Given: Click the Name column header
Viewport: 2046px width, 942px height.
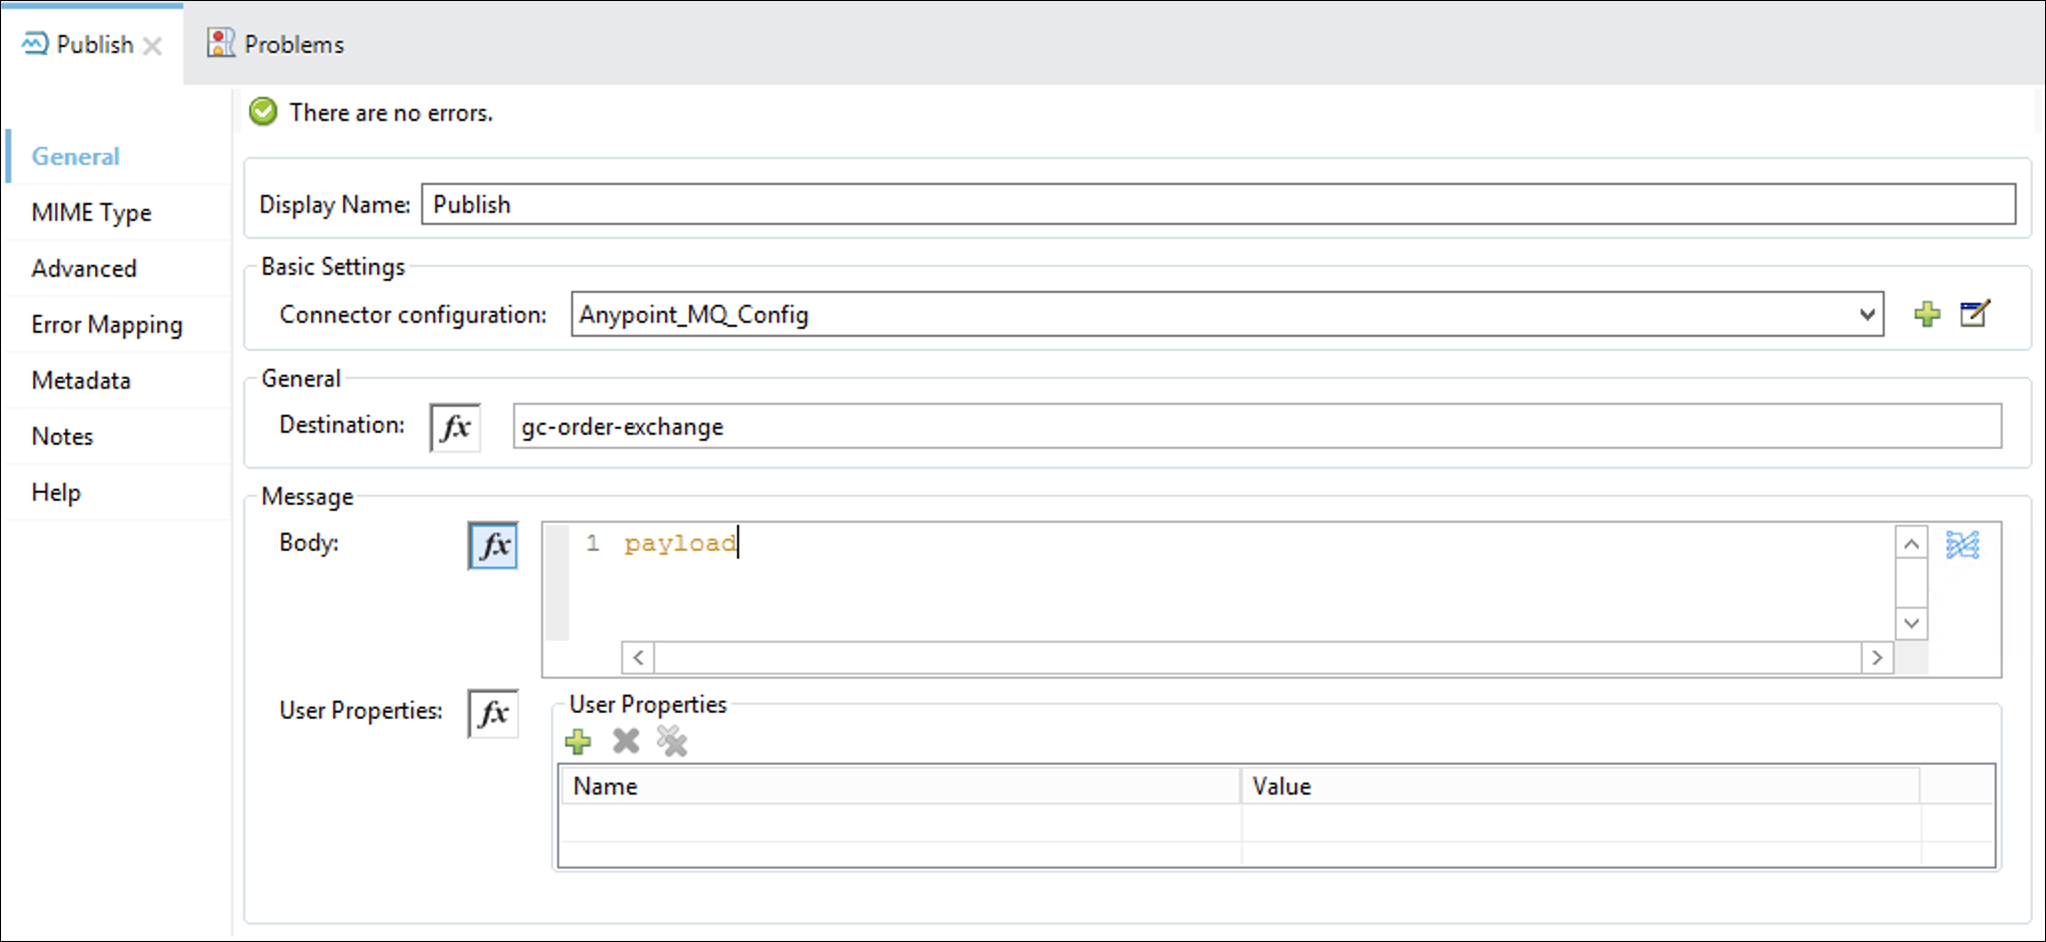Looking at the screenshot, I should coord(899,786).
